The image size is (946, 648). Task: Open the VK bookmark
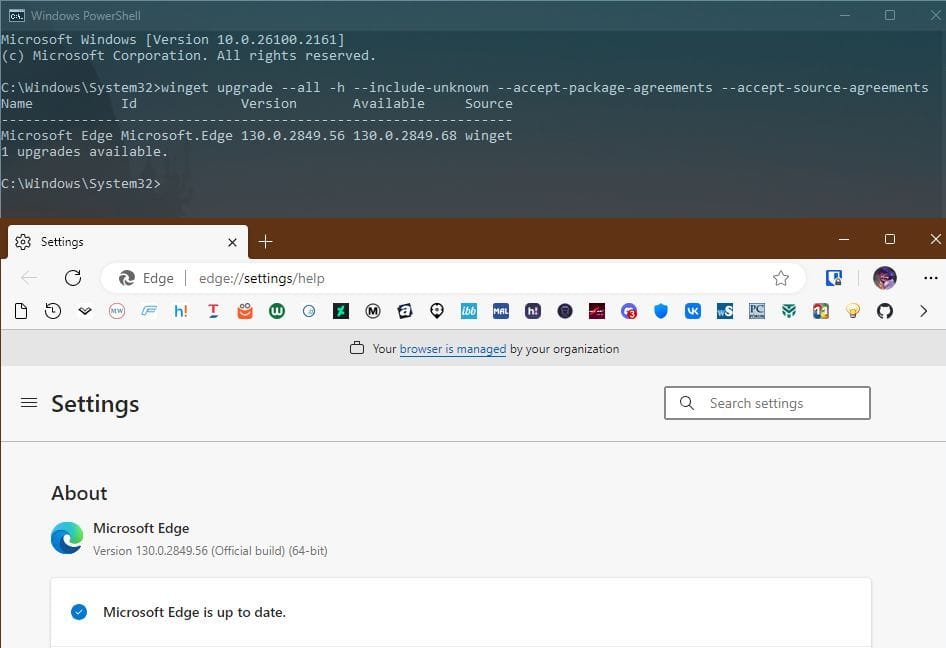pos(693,311)
